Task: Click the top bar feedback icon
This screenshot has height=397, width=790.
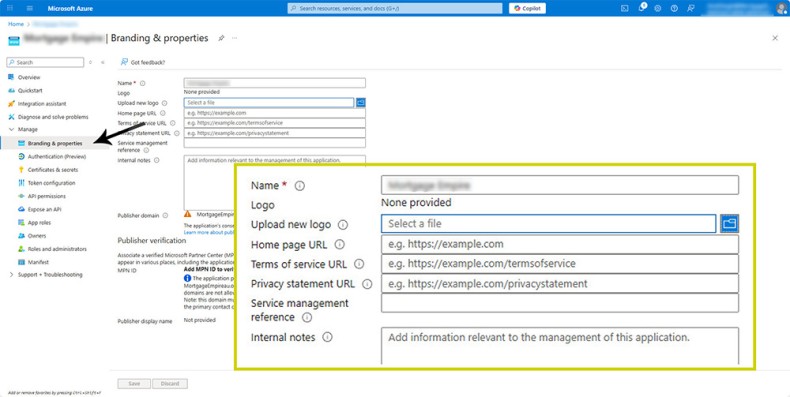Action: coord(690,9)
